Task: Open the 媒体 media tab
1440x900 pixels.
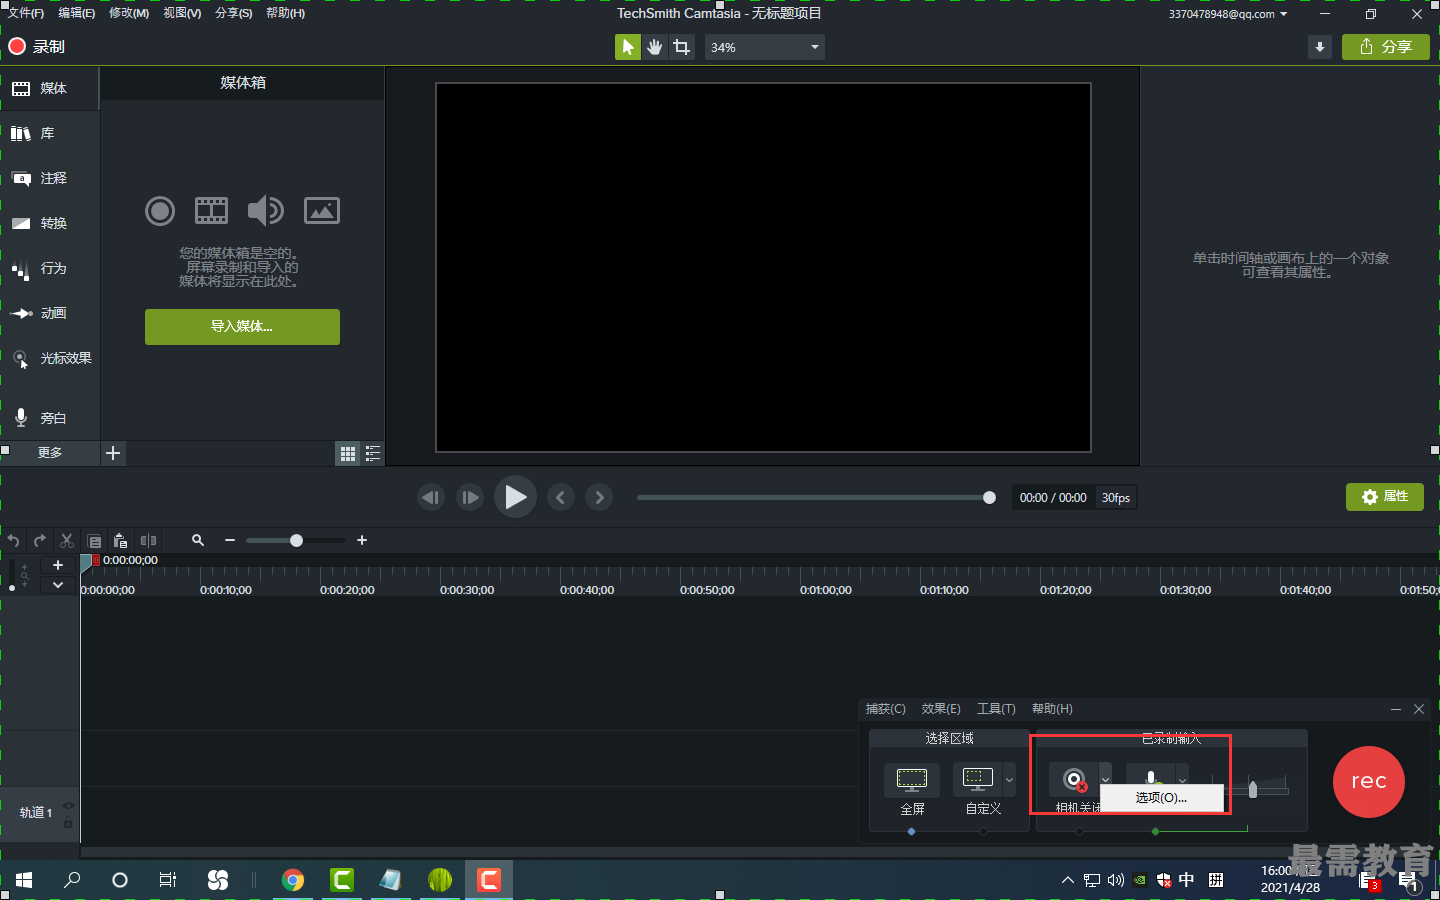Action: tap(50, 88)
